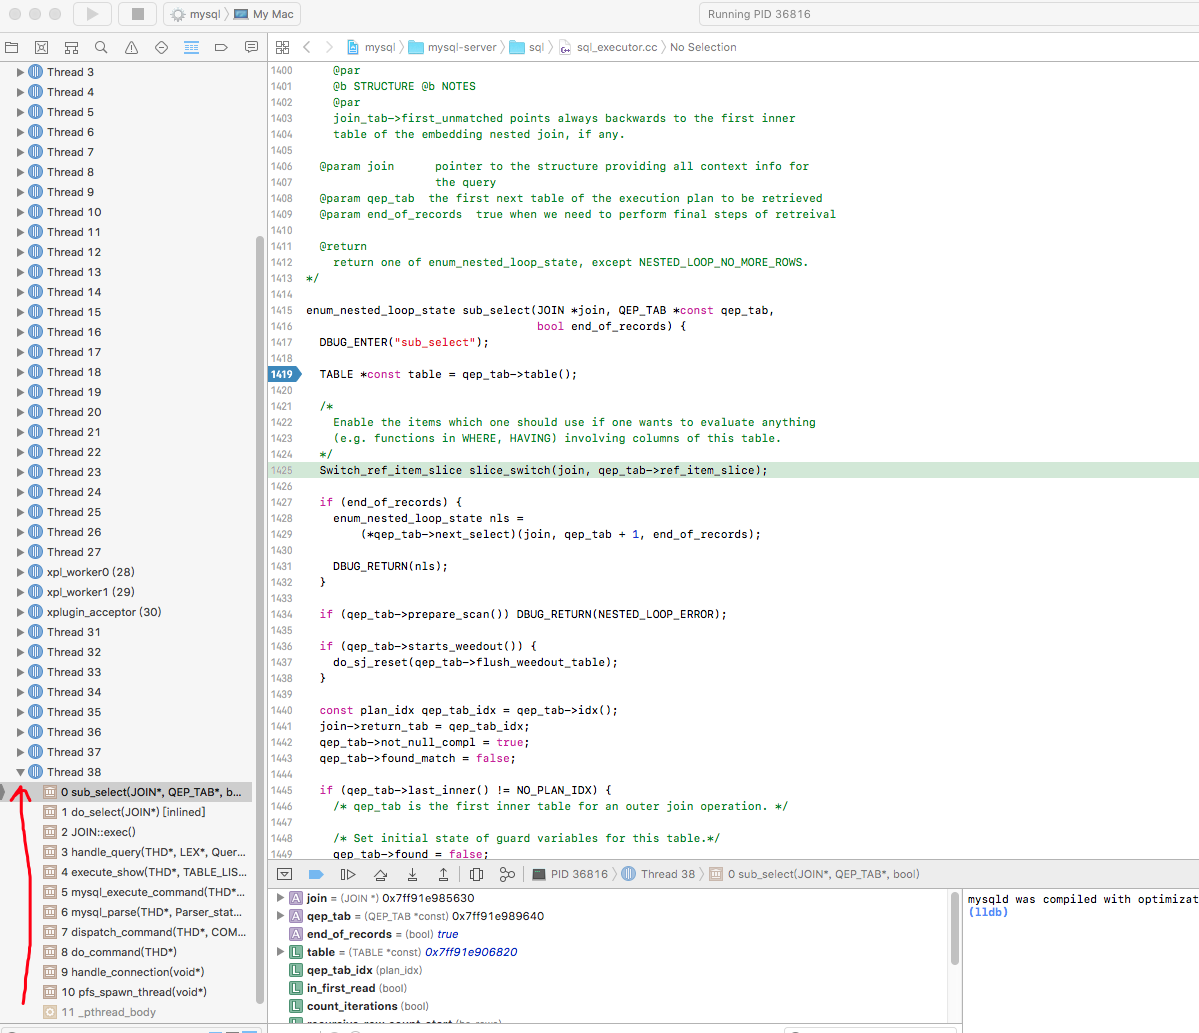This screenshot has width=1199, height=1033.
Task: Expand the qep_tab variable
Action: [x=281, y=916]
